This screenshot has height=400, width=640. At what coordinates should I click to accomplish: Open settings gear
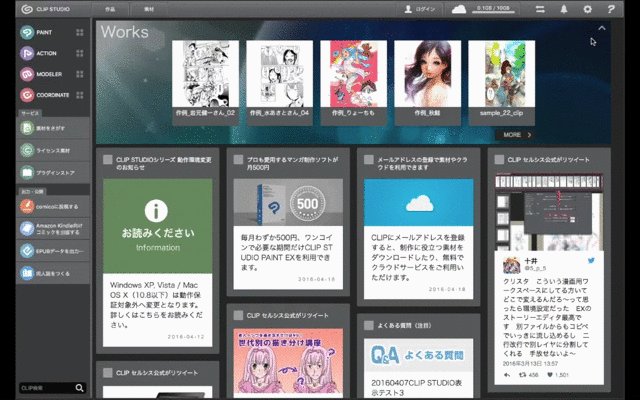click(587, 9)
